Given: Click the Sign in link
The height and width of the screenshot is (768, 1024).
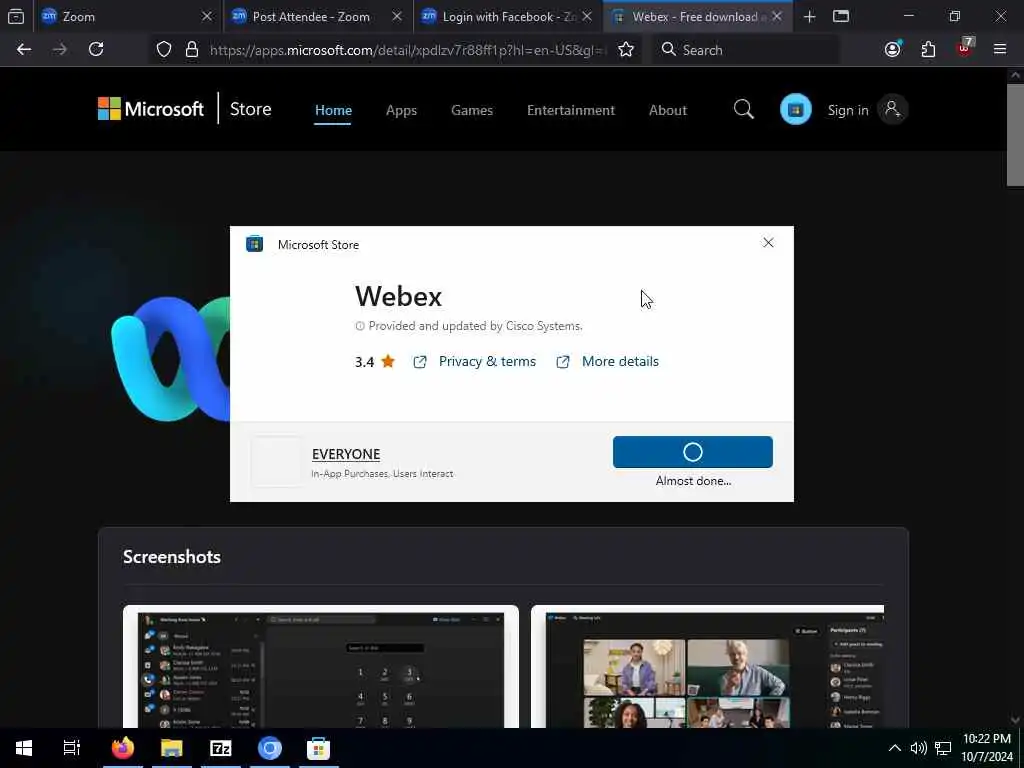Looking at the screenshot, I should [x=848, y=110].
